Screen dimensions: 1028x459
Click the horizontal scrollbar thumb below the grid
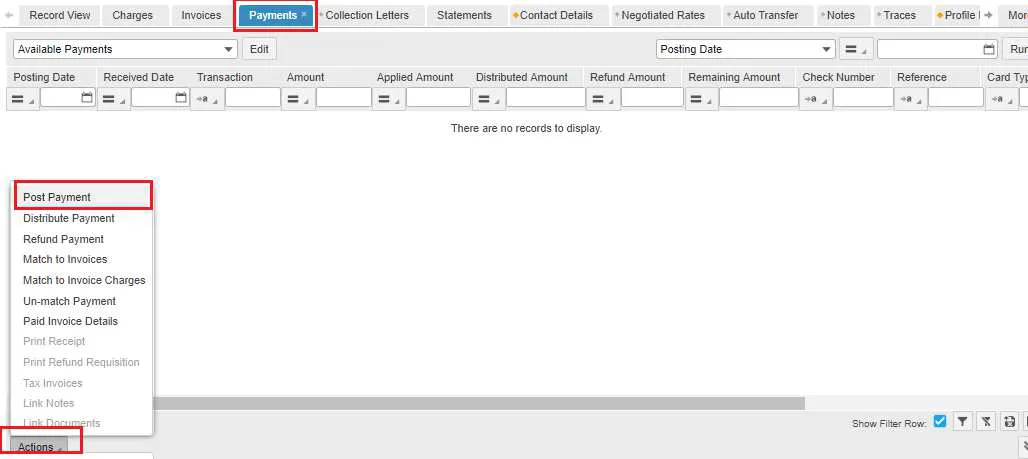tap(479, 403)
